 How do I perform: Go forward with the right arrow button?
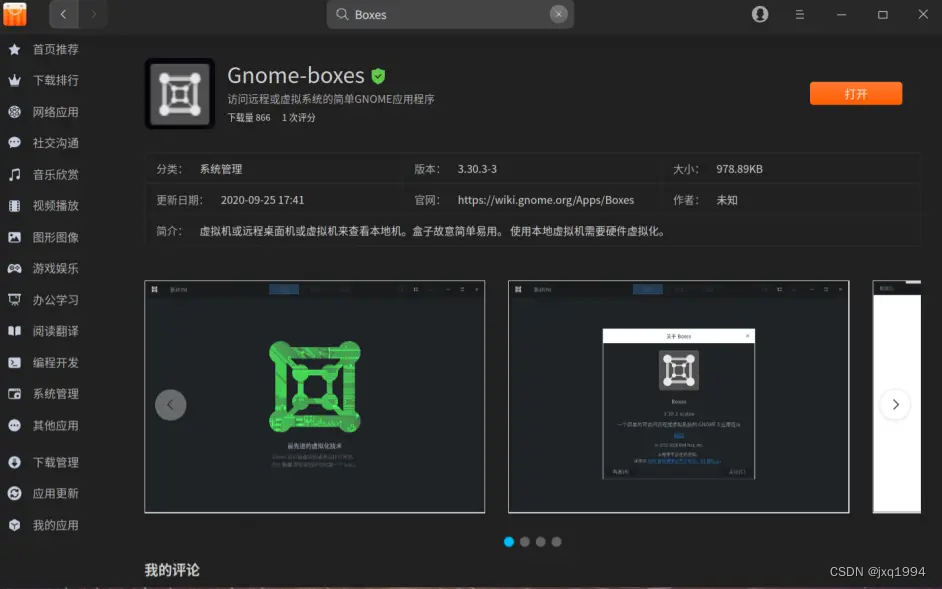[93, 14]
